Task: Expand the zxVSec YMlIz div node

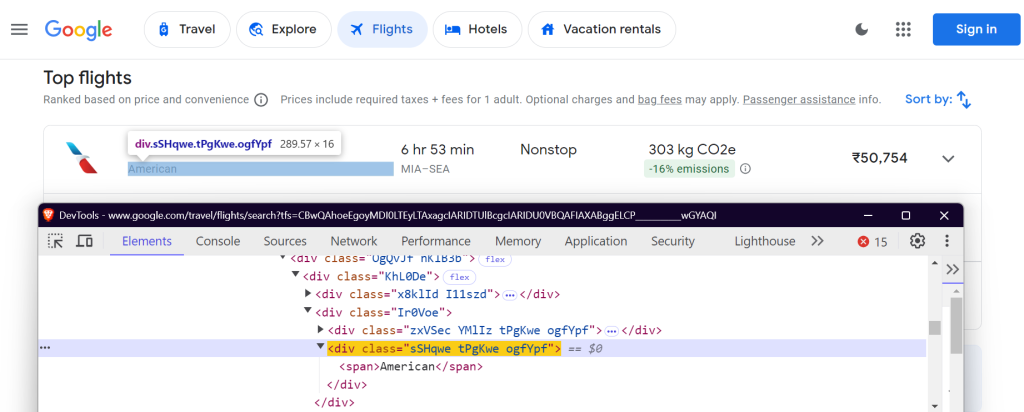Action: (321, 330)
